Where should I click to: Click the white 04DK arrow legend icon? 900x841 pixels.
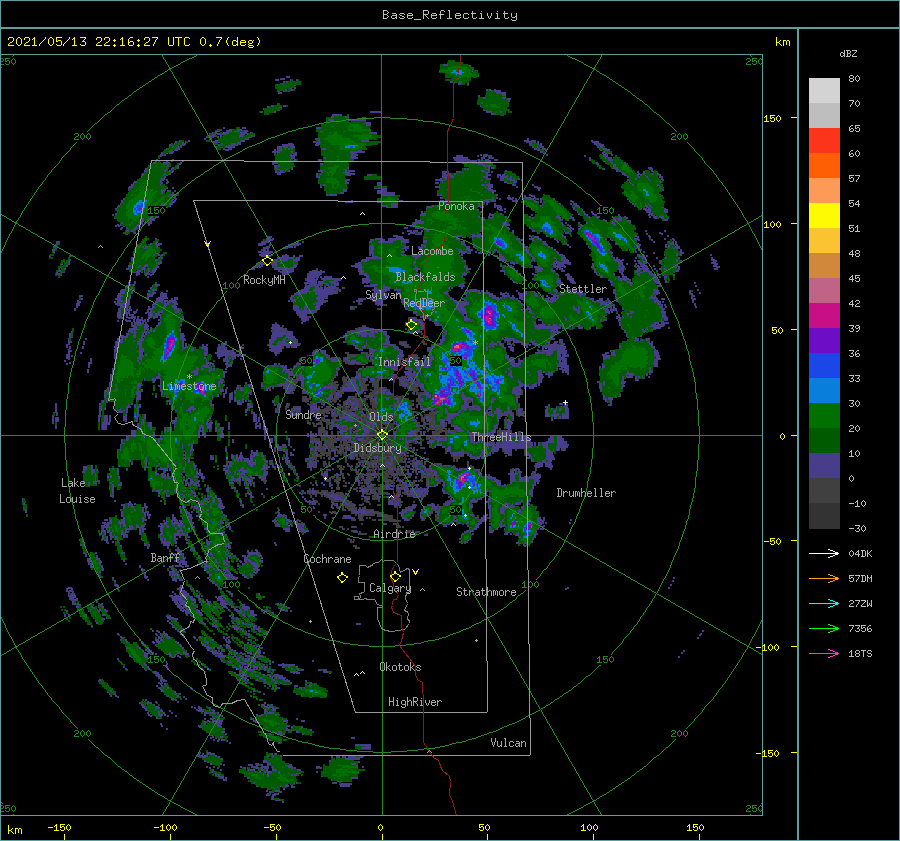(824, 553)
